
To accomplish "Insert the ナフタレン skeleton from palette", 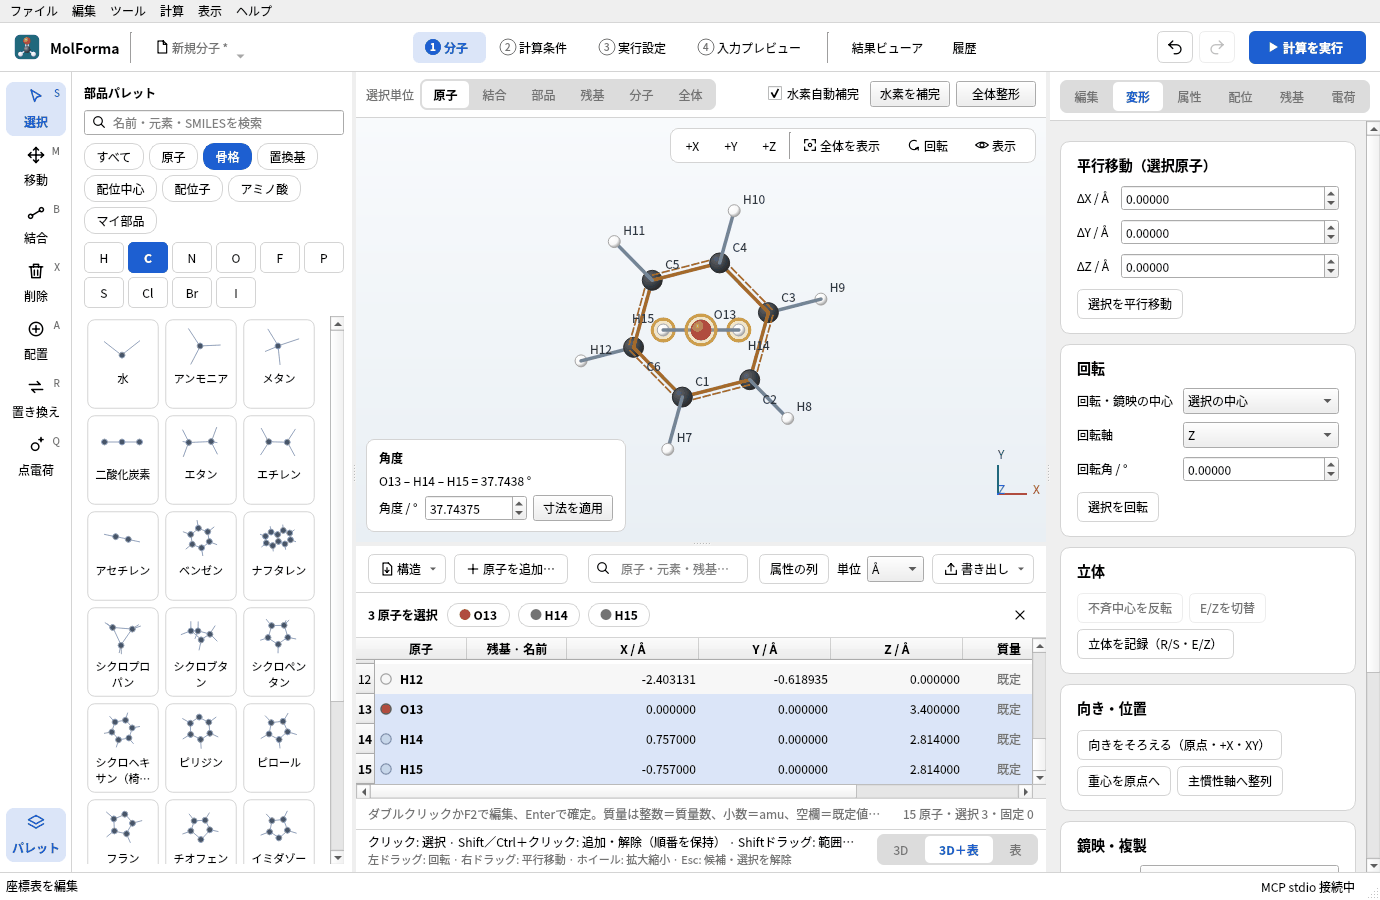I will (x=279, y=555).
